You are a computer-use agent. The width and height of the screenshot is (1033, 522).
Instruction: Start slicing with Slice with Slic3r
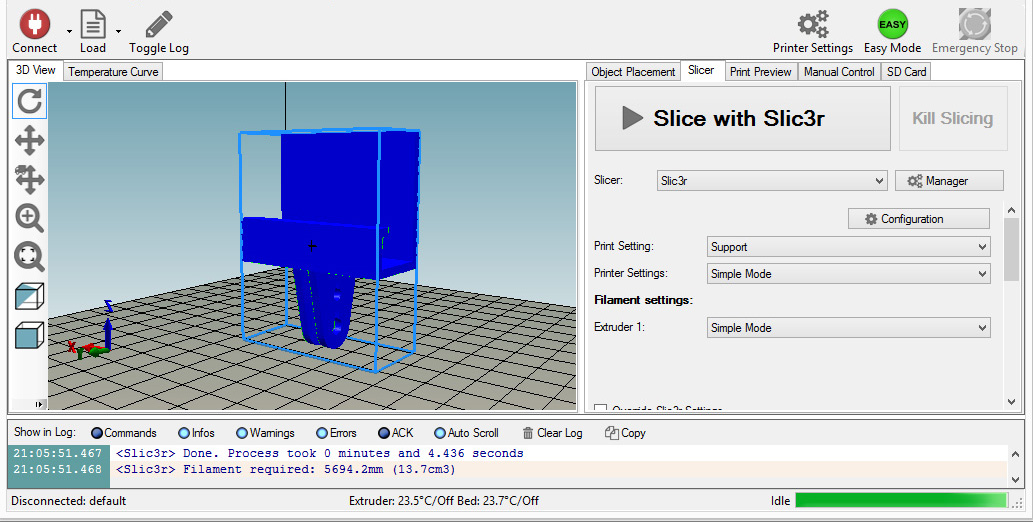point(742,119)
